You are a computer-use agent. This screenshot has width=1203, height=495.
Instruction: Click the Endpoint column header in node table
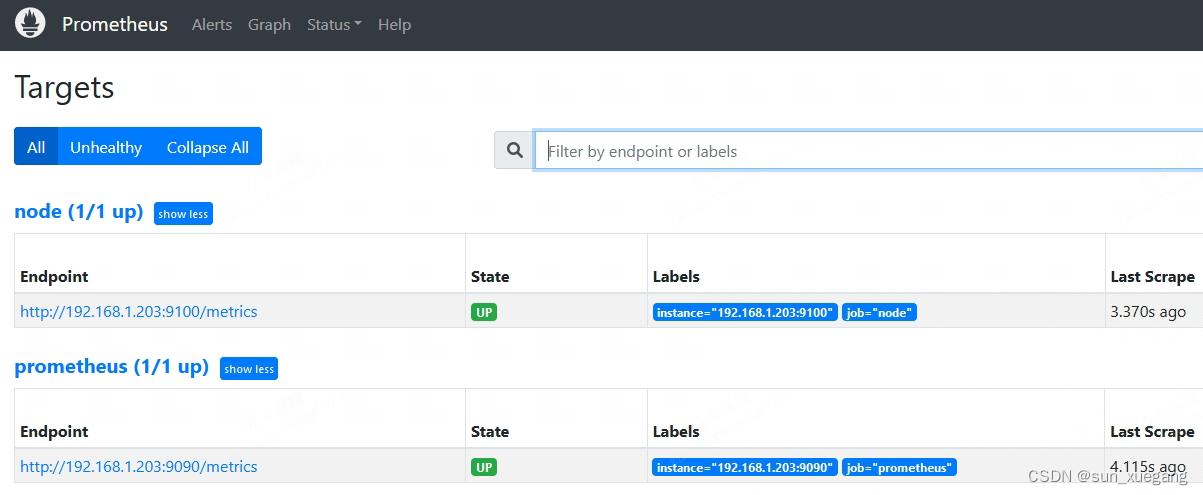click(x=54, y=276)
